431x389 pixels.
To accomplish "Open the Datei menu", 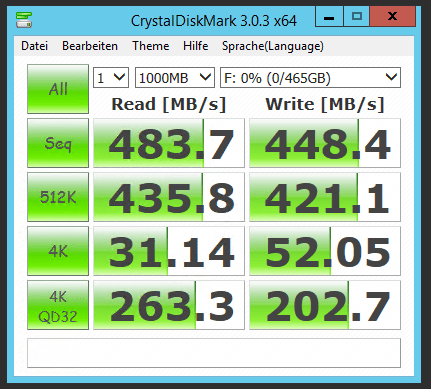I will pos(34,46).
